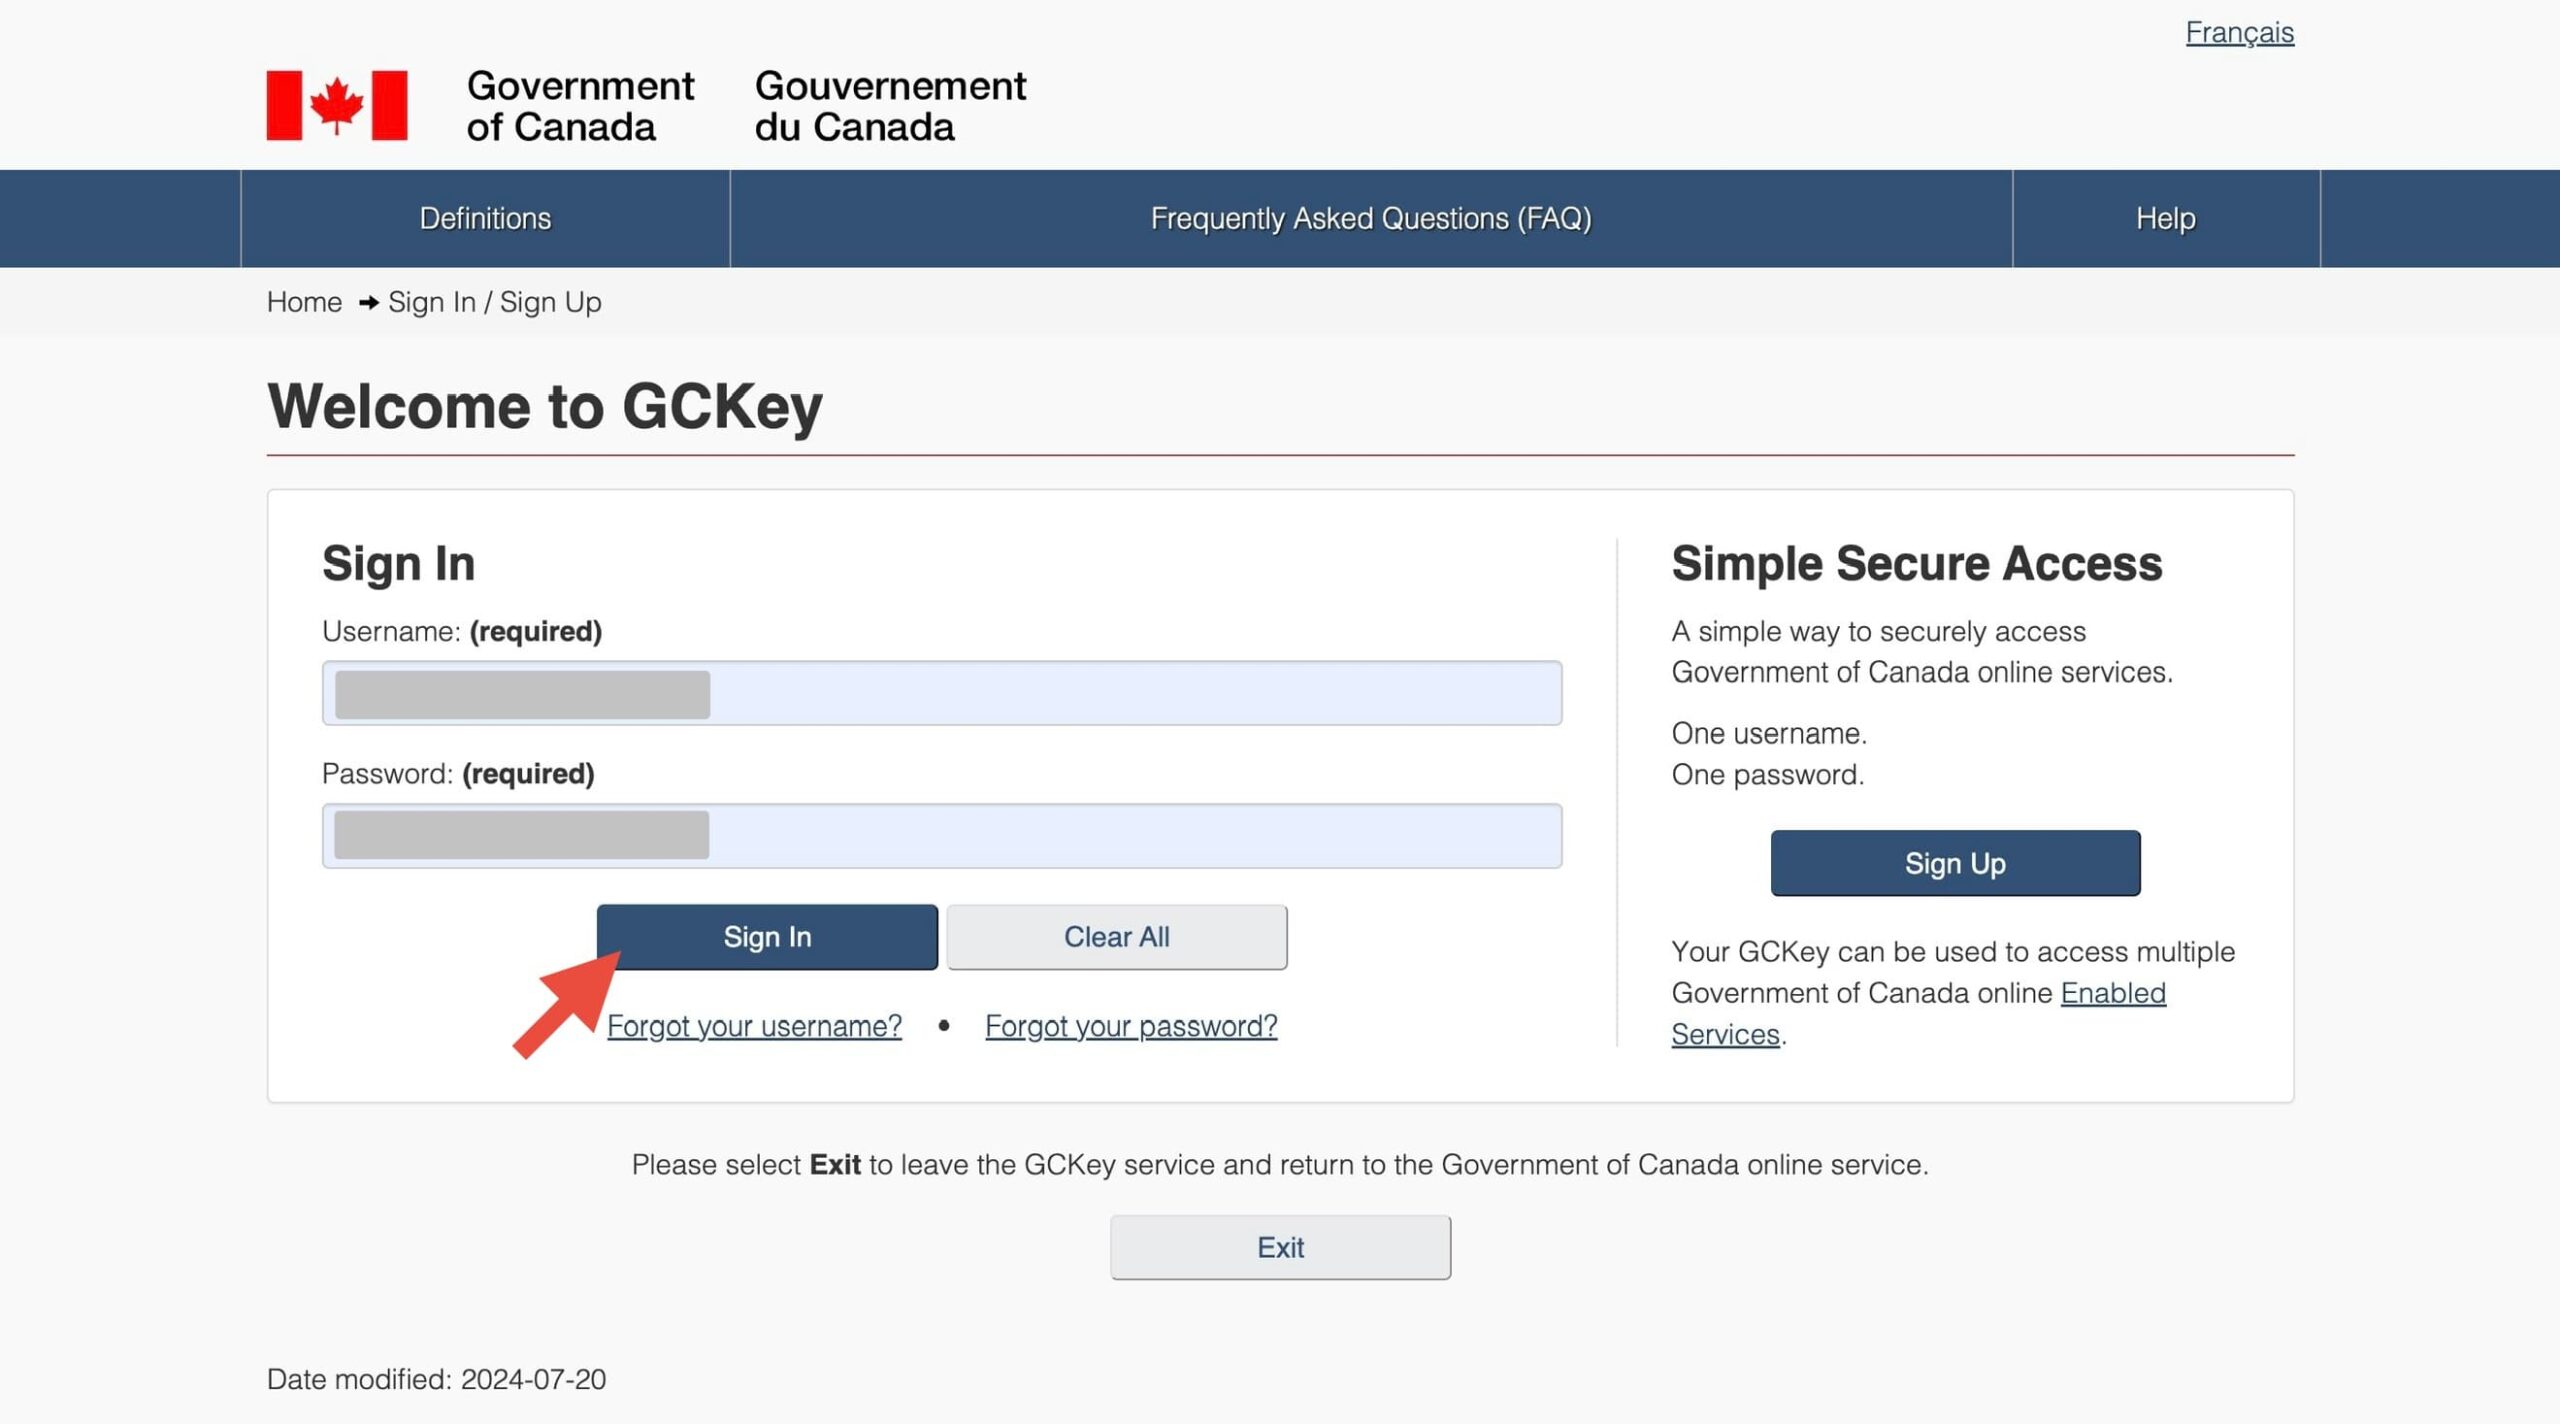Open Forgot your username link
This screenshot has width=2560, height=1424.
pos(754,1026)
